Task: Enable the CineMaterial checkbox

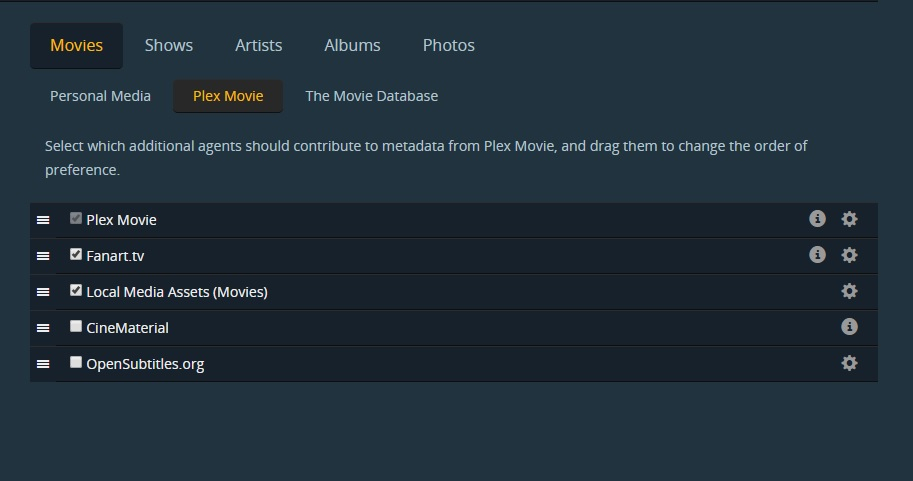Action: [76, 326]
